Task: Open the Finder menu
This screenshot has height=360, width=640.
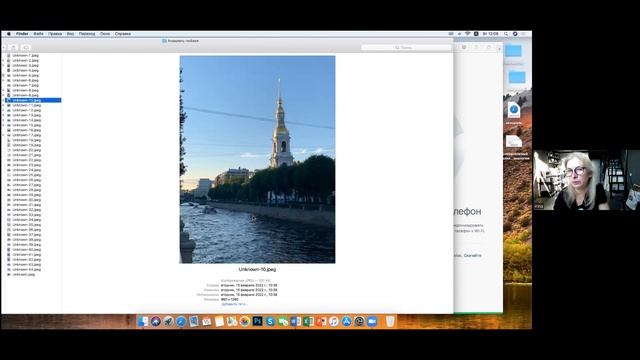Action: click(22, 34)
